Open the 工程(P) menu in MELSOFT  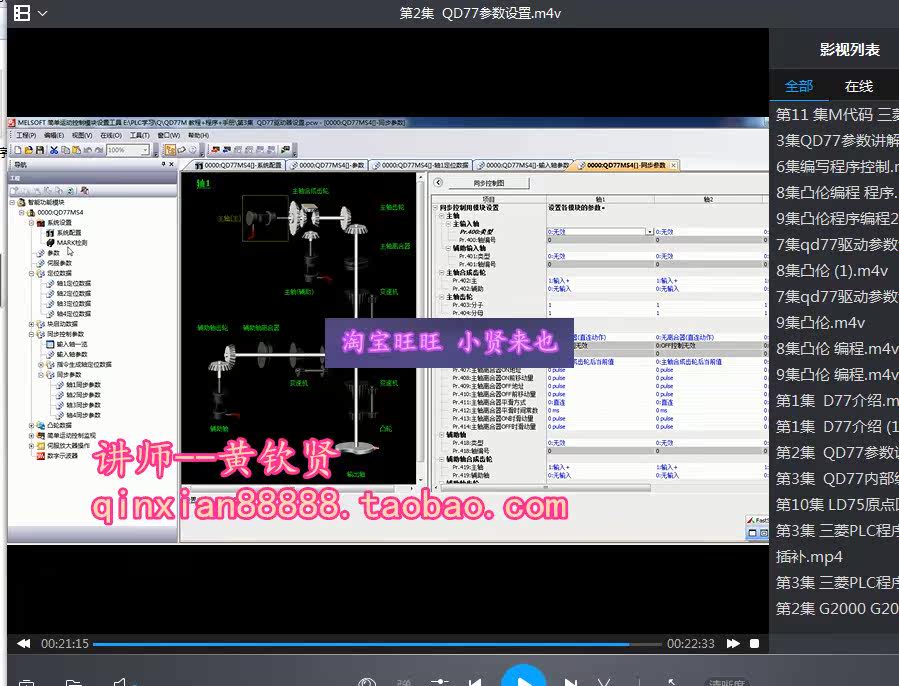click(x=26, y=135)
